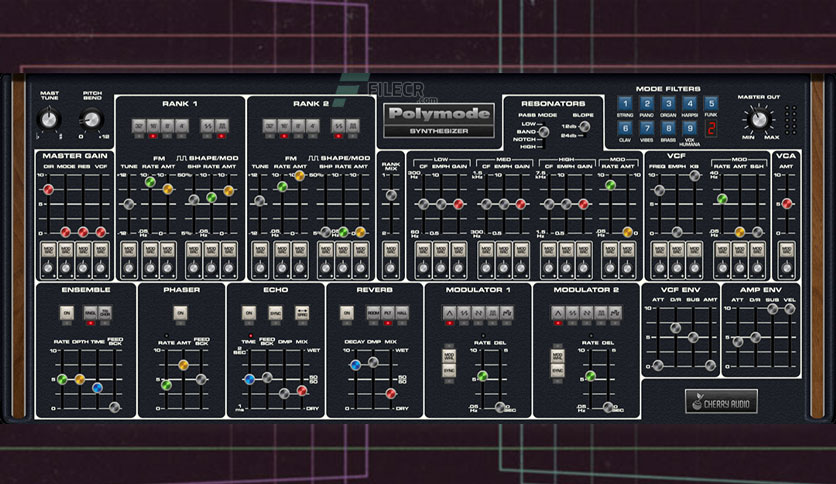Viewport: 836px width, 484px height.
Task: Select Ensemble SNGL mode button
Action: (91, 313)
